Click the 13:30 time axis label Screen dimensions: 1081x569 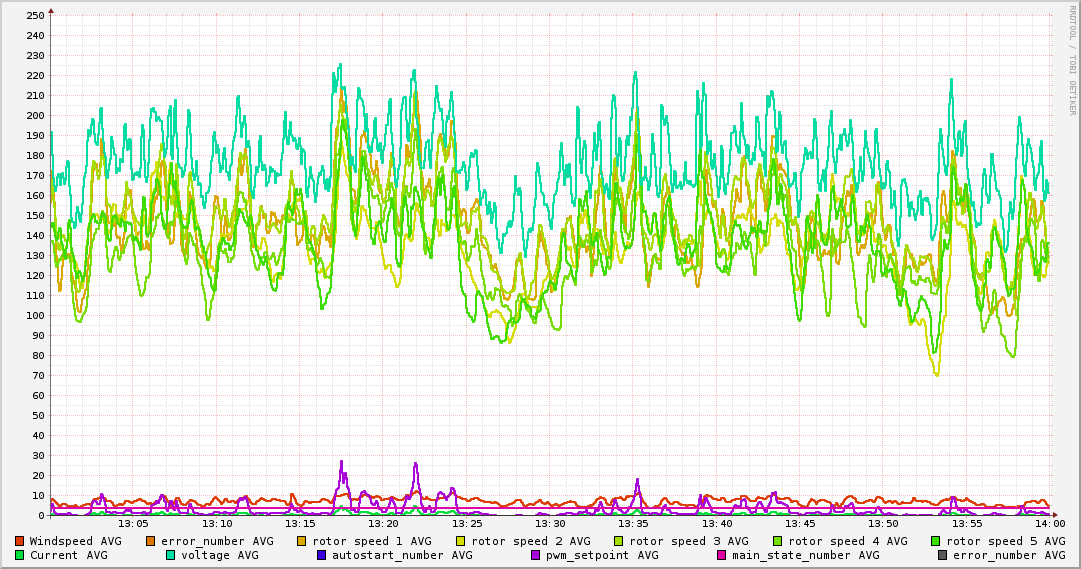pyautogui.click(x=550, y=524)
